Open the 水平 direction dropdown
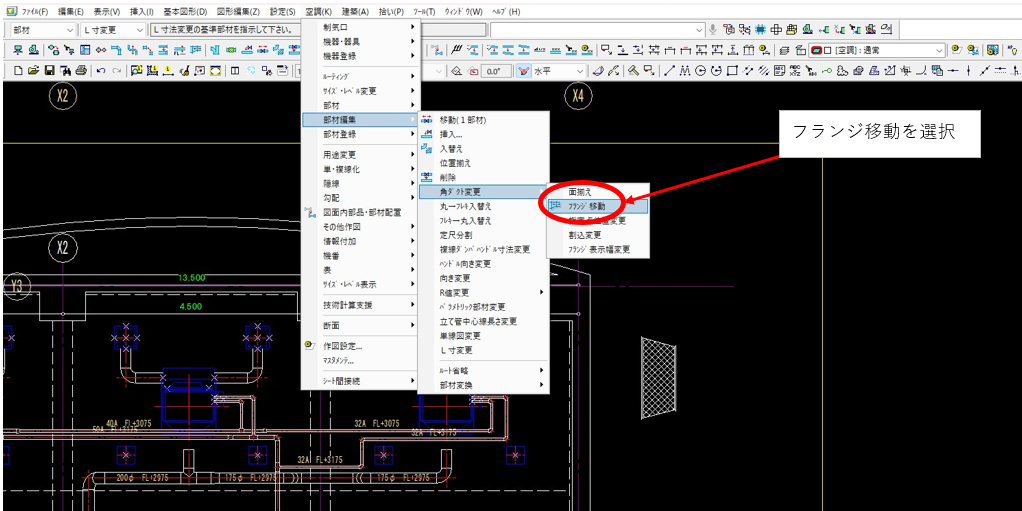1022x511 pixels. pos(558,70)
